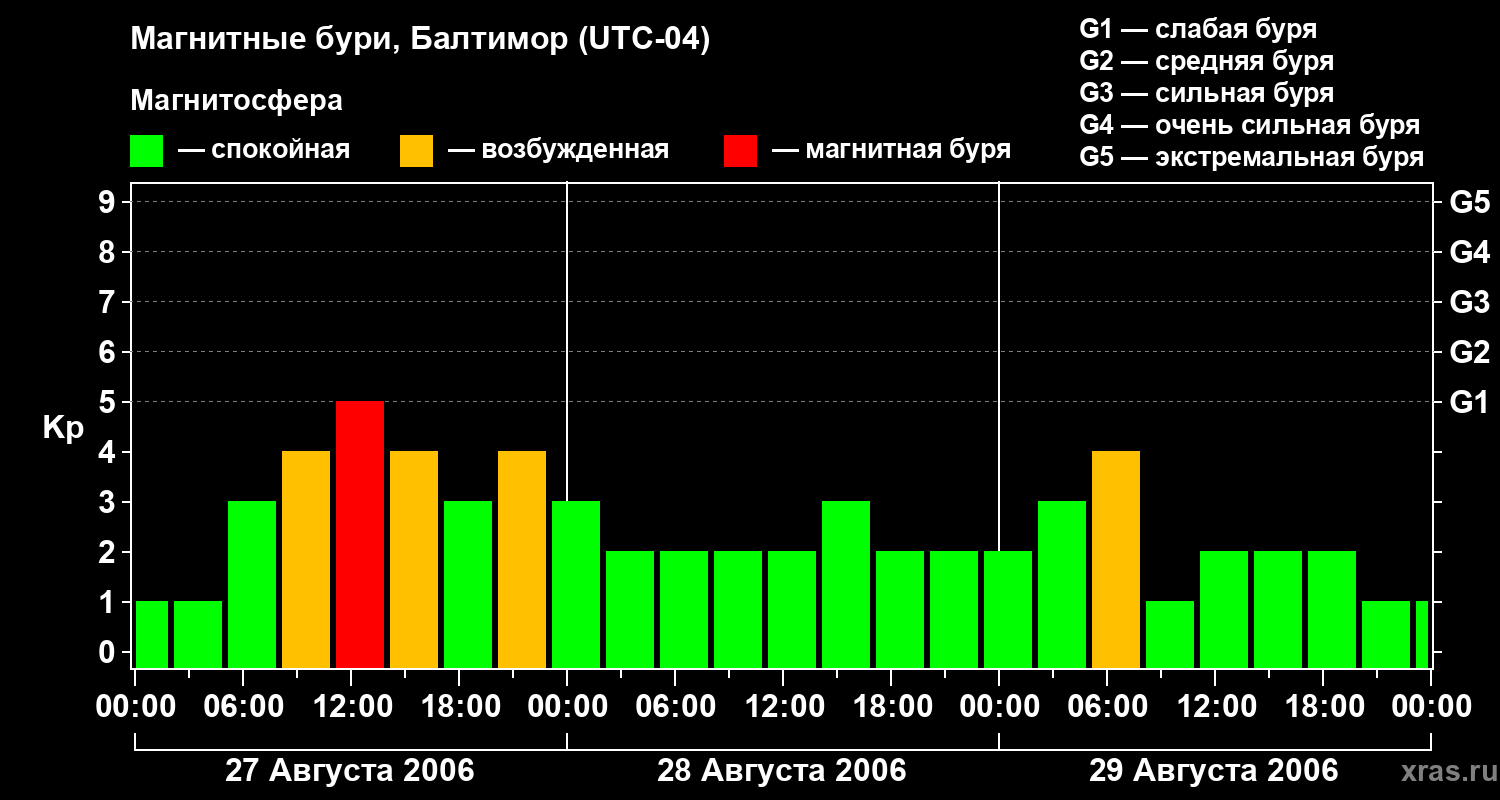The height and width of the screenshot is (800, 1500).
Task: Click 'G3 — сильная буря' description
Action: point(1207,93)
